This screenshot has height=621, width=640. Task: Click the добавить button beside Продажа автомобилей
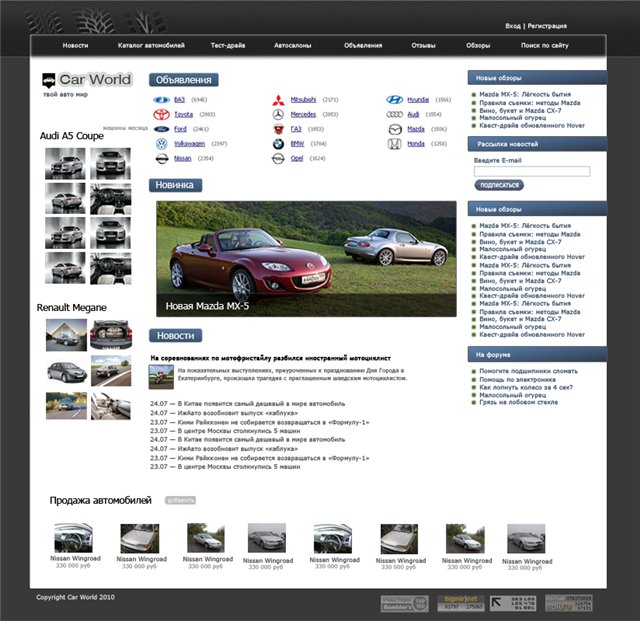(x=181, y=500)
